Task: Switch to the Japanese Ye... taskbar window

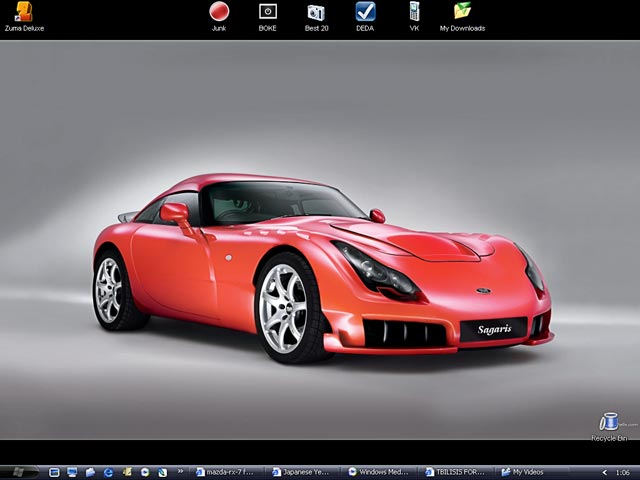Action: 303,472
